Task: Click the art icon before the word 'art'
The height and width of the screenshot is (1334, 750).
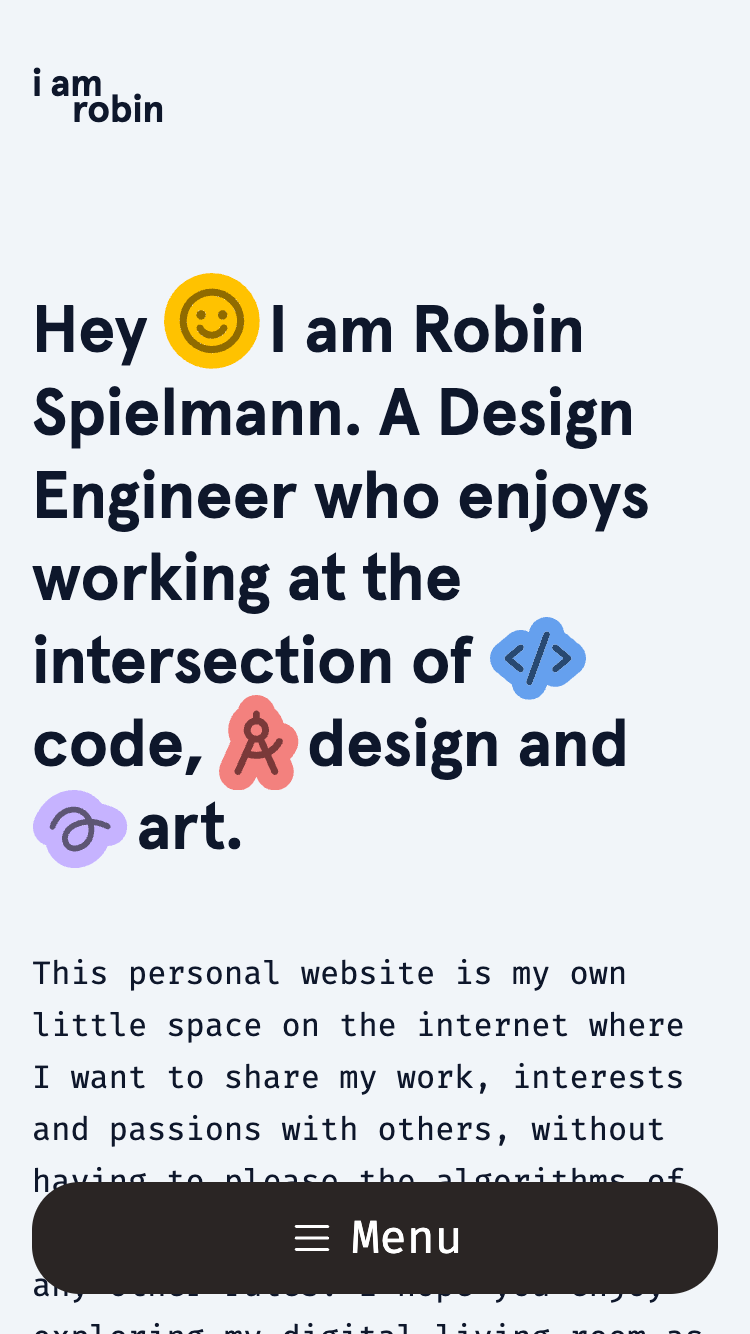Action: point(80,828)
